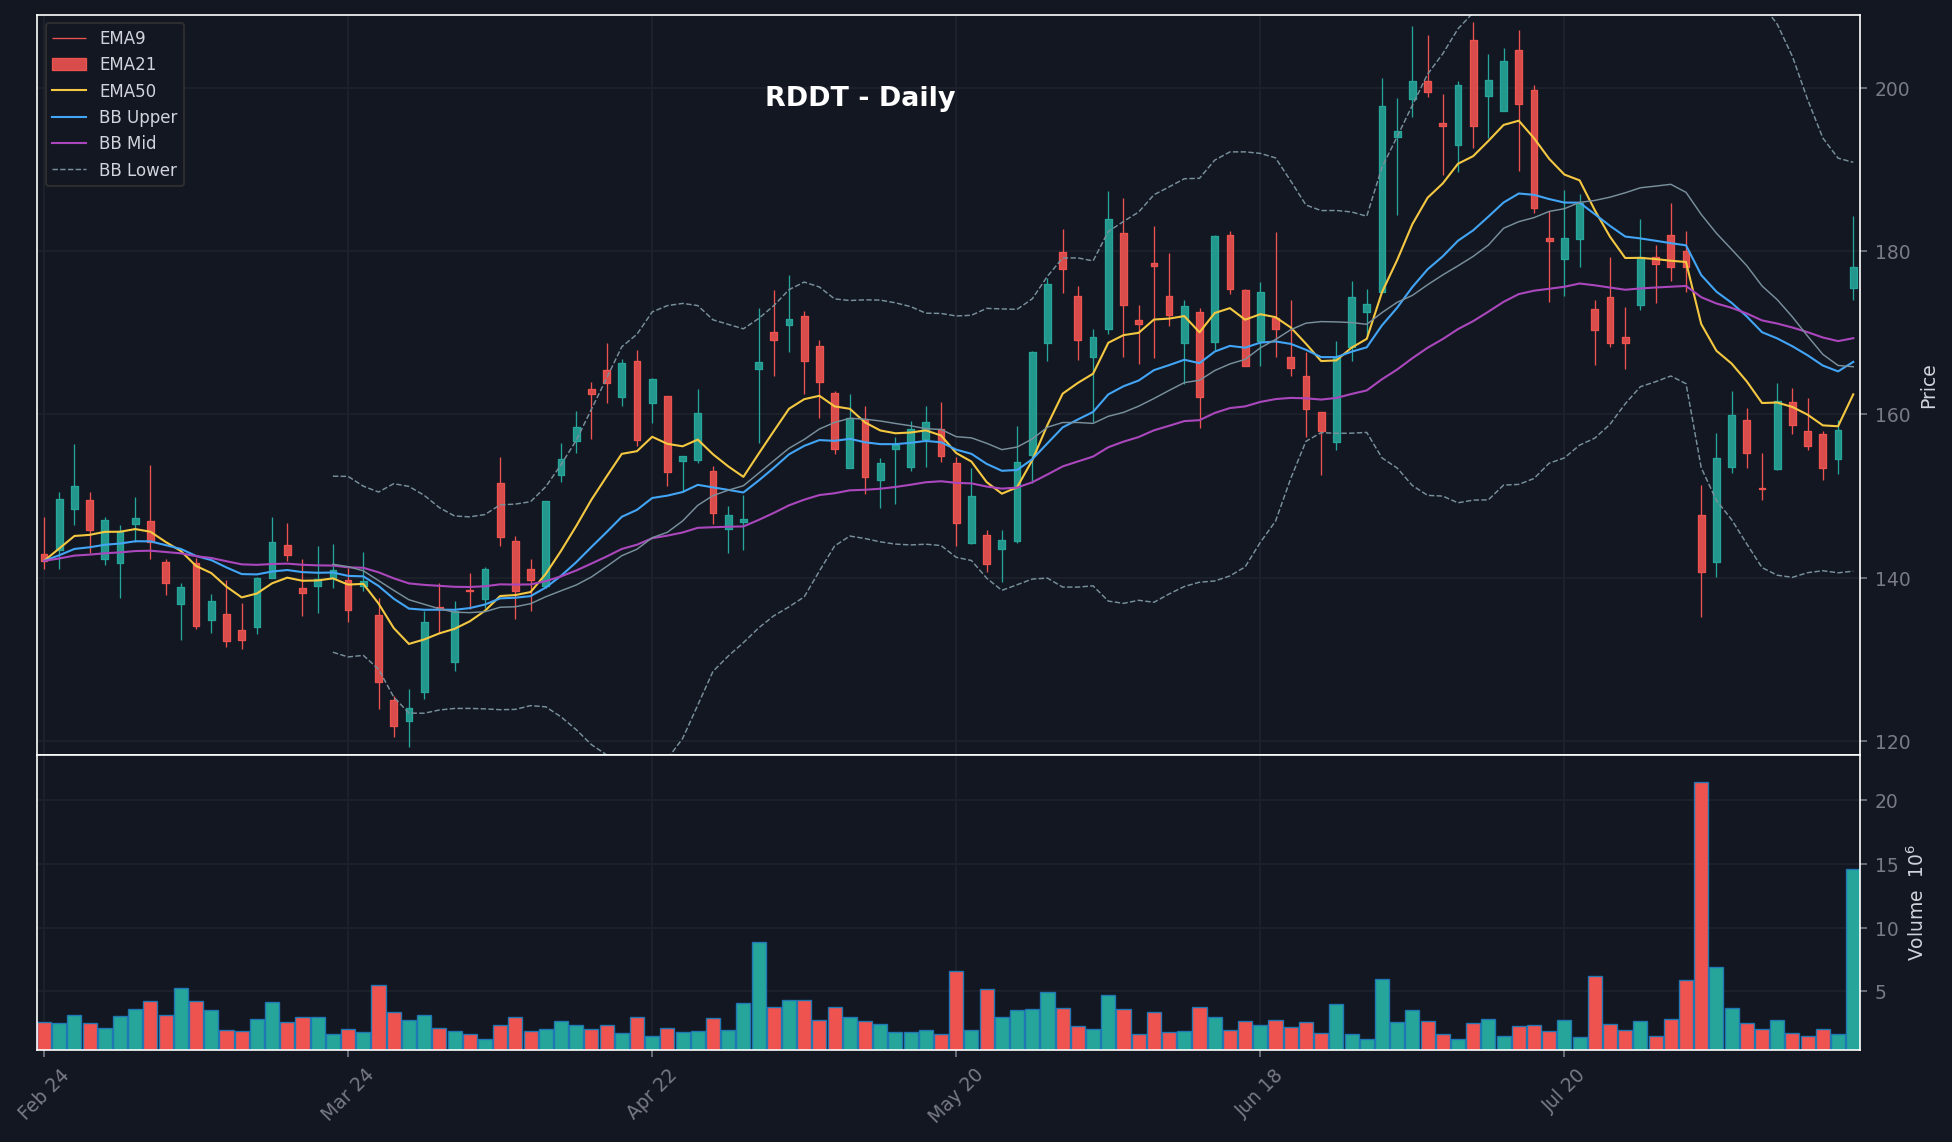Click the Jul 20 date label
1952x1142 pixels.
1564,1092
